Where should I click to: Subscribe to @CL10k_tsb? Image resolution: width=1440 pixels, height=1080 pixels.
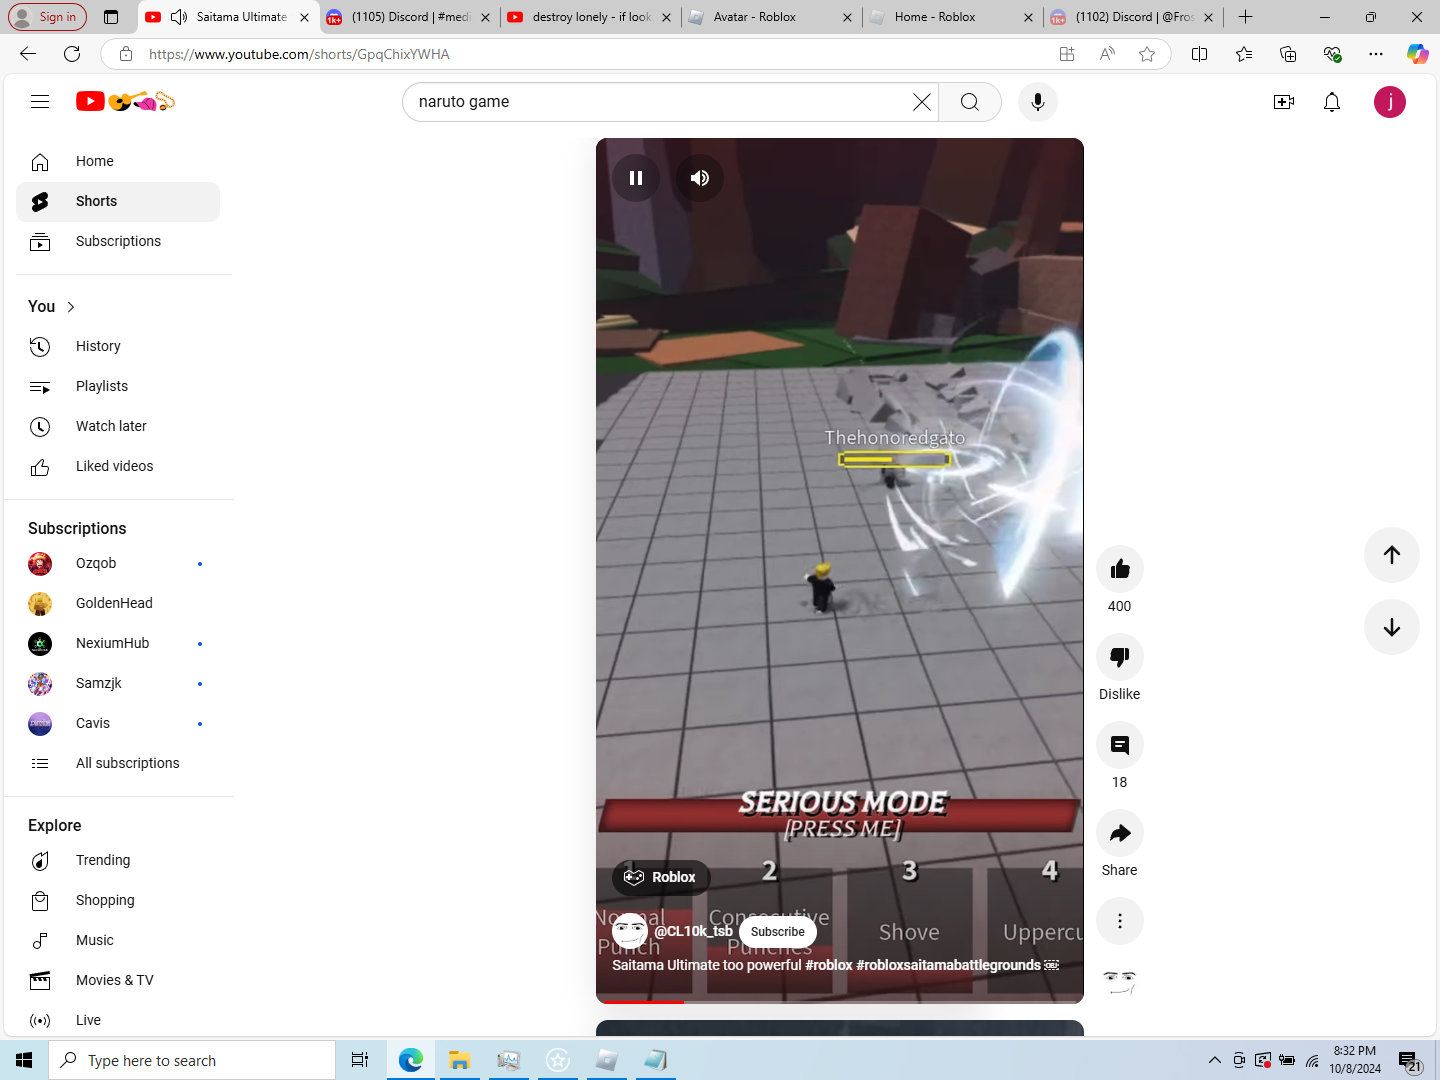pyautogui.click(x=778, y=932)
